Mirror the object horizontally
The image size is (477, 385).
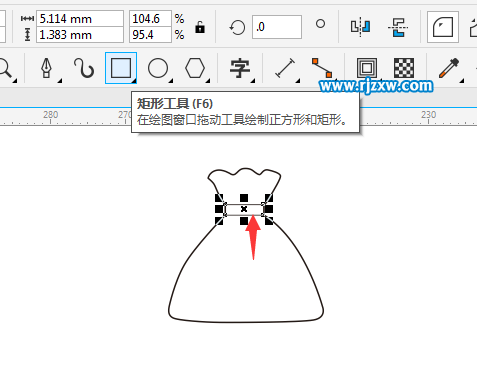(360, 27)
